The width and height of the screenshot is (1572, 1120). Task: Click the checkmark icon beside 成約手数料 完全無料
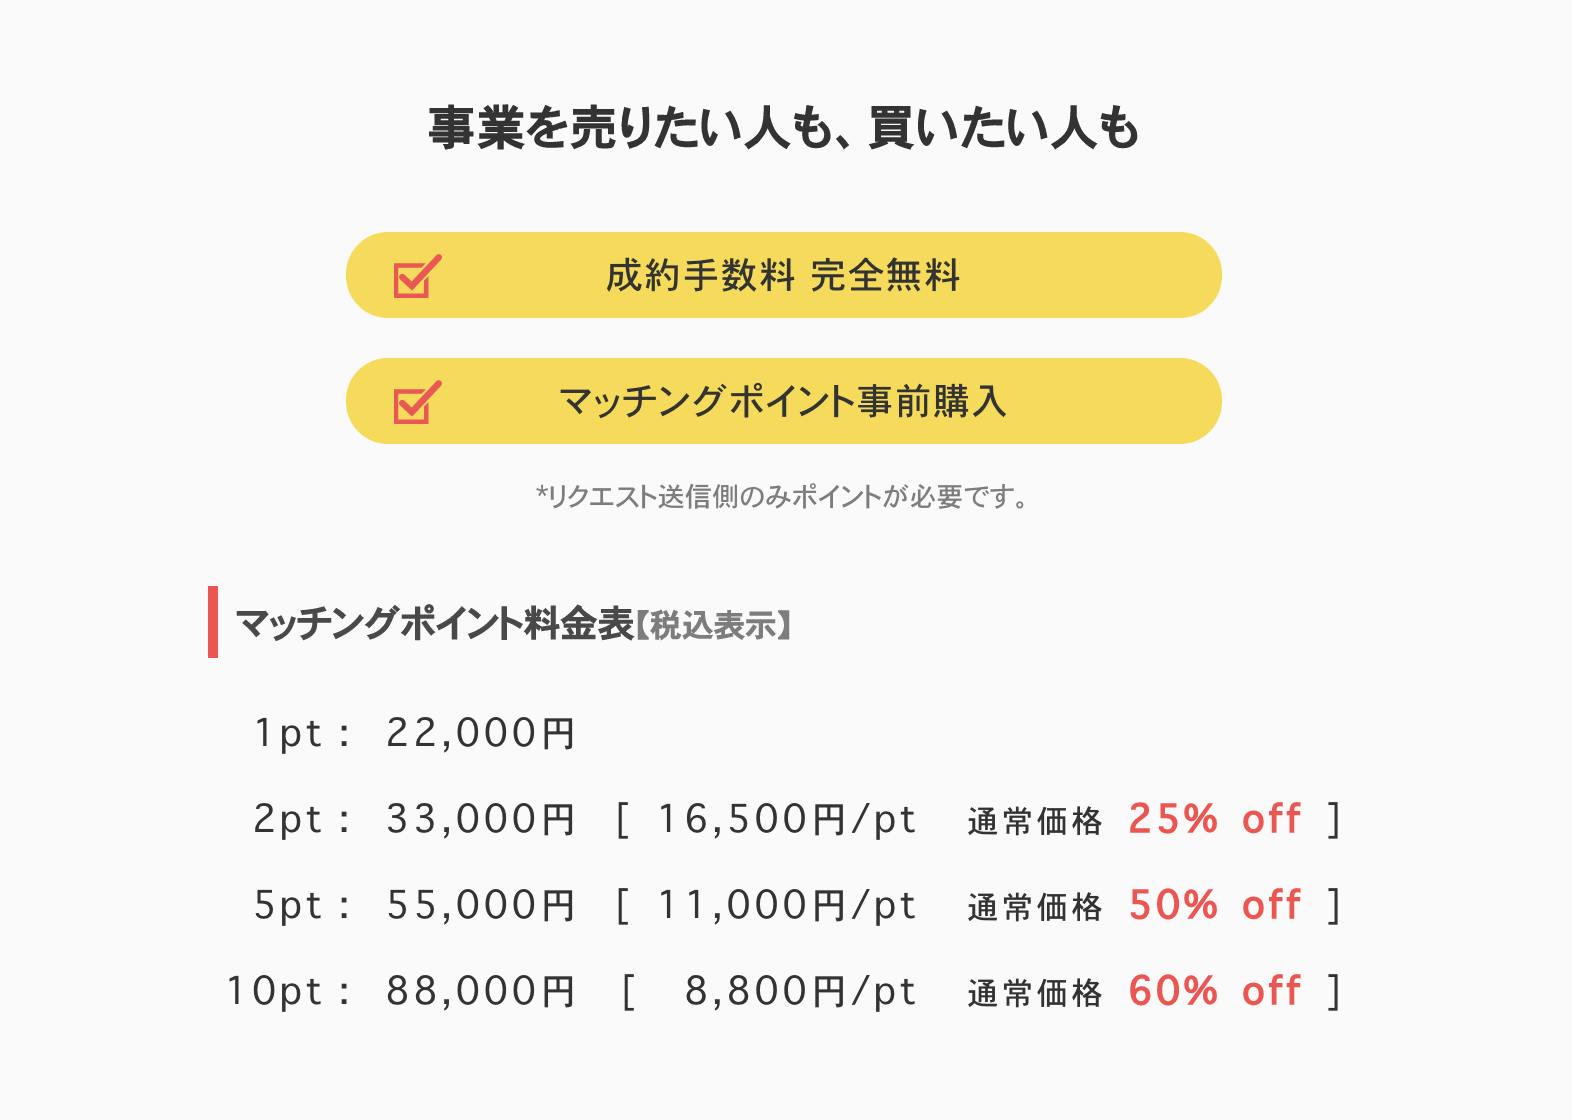(417, 276)
